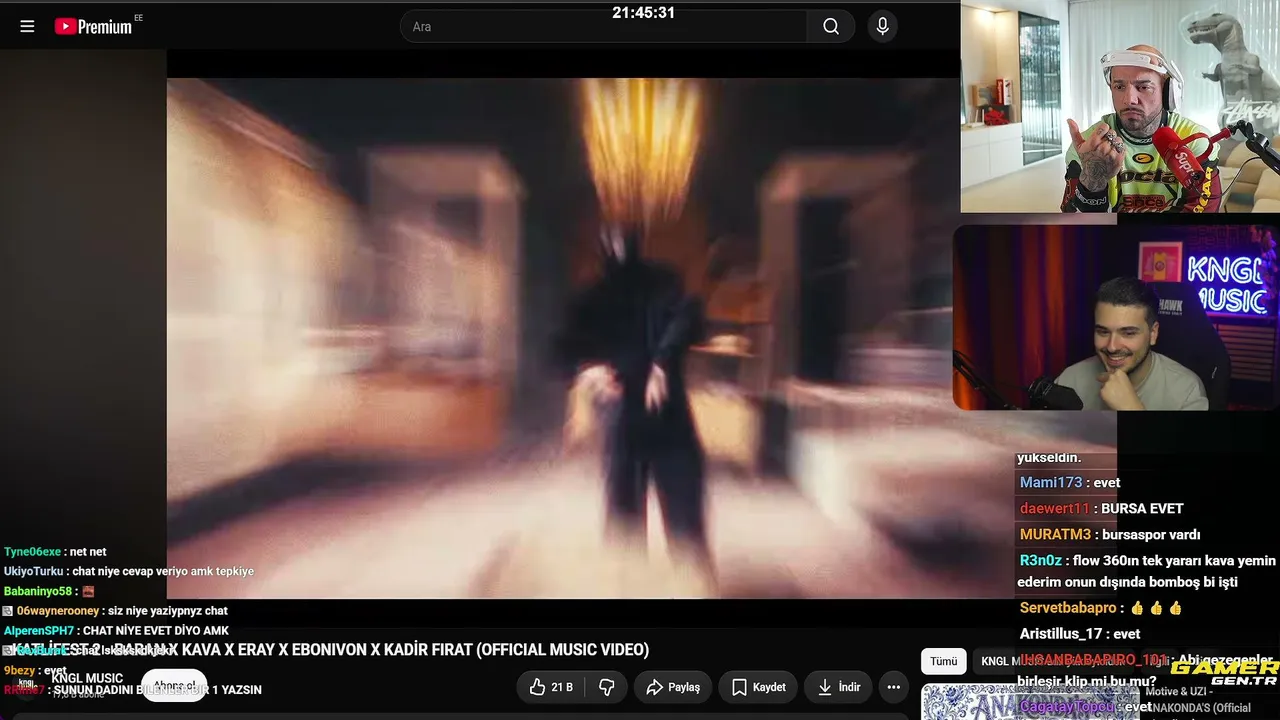Dislike the video with the thumbs-down icon
The height and width of the screenshot is (720, 1280).
click(x=606, y=687)
